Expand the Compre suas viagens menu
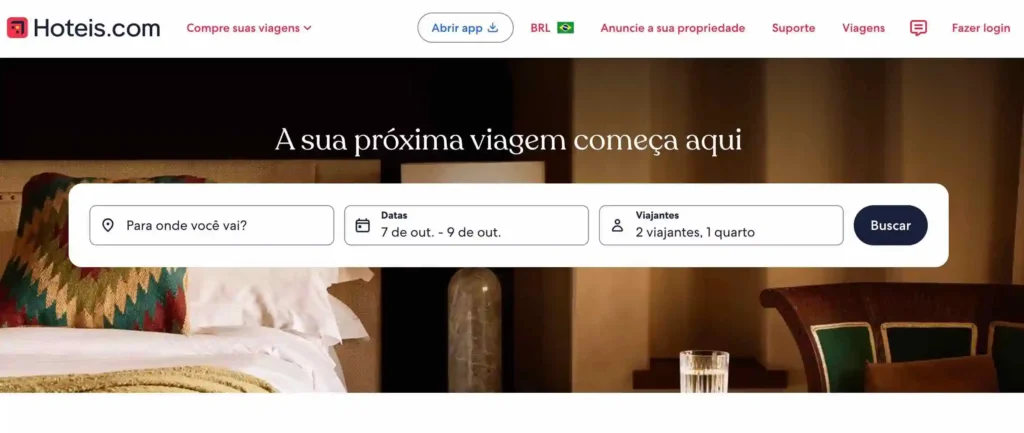This screenshot has width=1024, height=433. click(249, 28)
